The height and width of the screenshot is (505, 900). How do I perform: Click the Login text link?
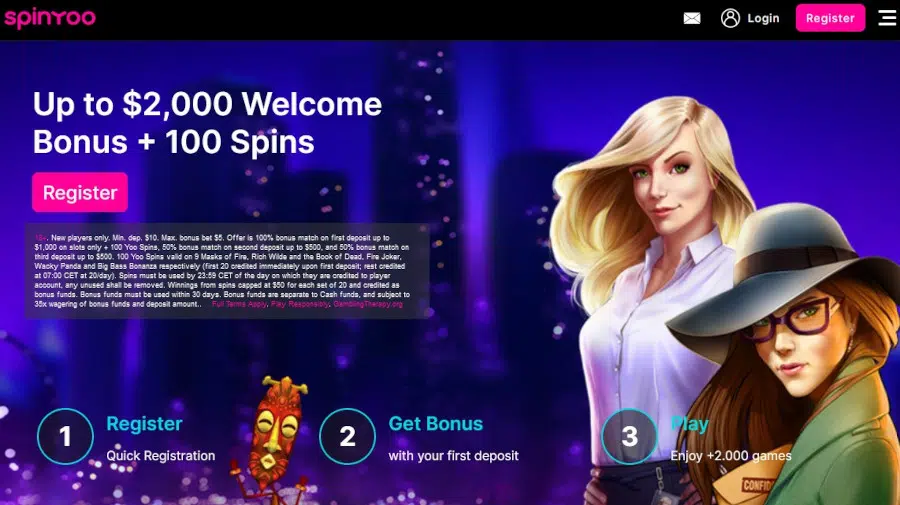click(763, 18)
